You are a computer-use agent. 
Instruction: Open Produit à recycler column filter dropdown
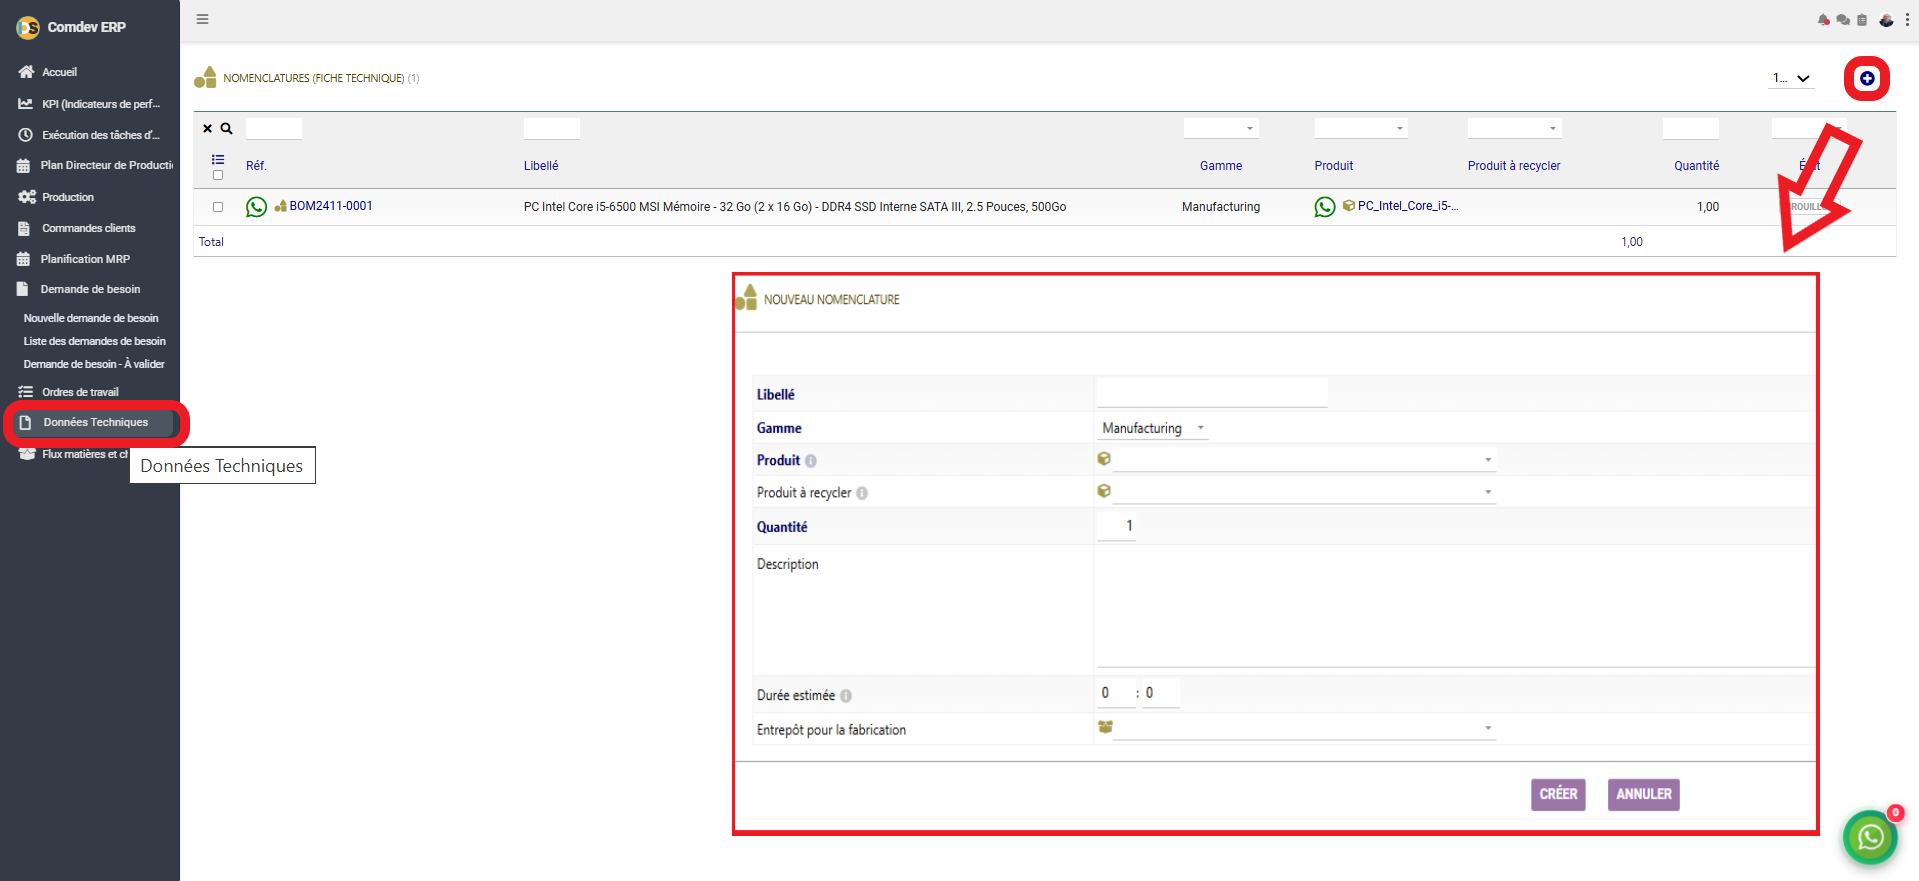[x=1514, y=128]
